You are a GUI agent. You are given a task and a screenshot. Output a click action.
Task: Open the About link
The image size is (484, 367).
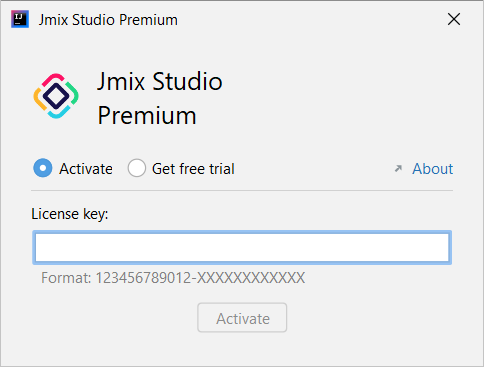click(x=433, y=169)
